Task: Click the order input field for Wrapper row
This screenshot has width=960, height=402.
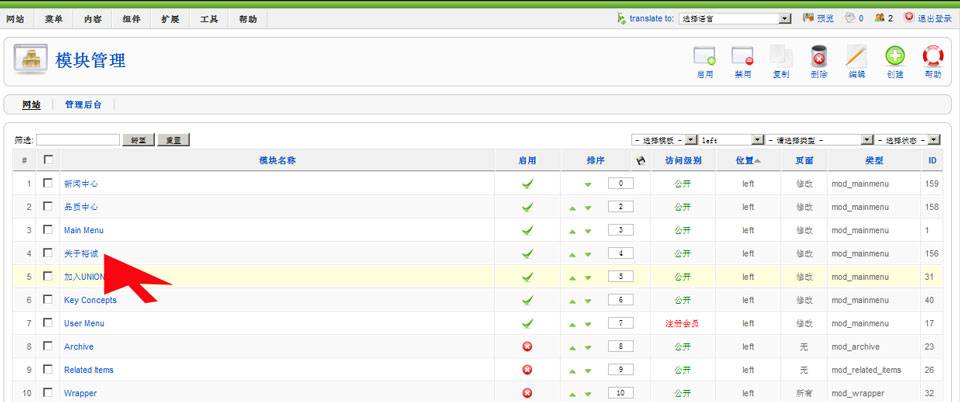Action: click(x=621, y=393)
